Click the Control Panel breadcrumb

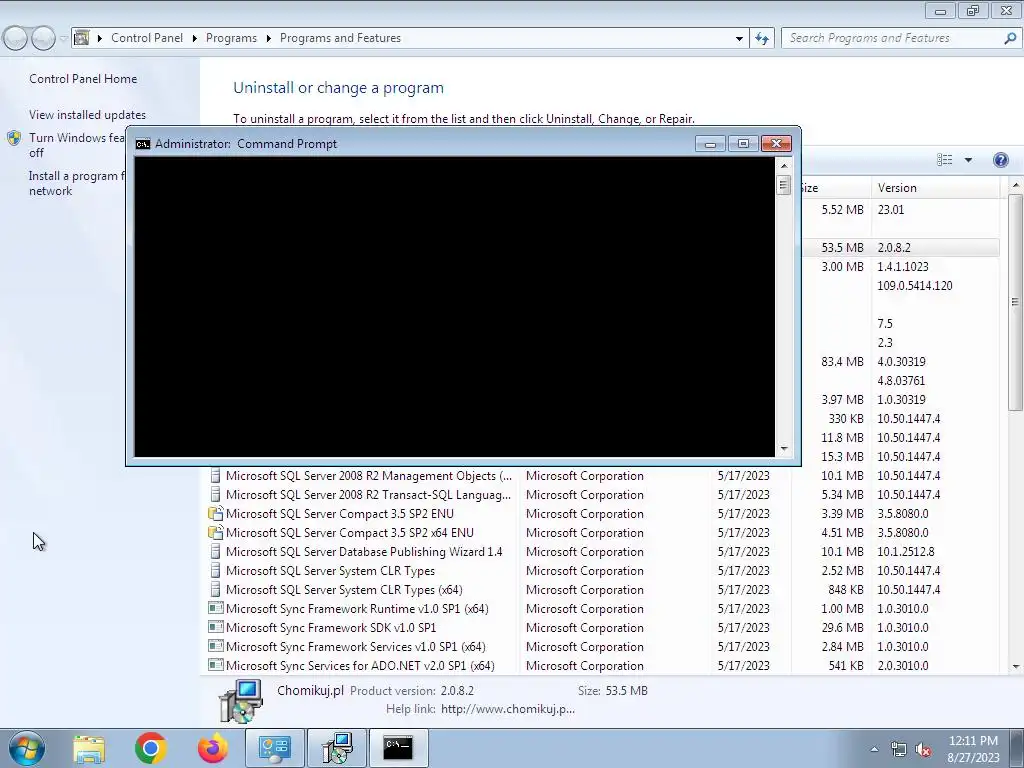(147, 38)
